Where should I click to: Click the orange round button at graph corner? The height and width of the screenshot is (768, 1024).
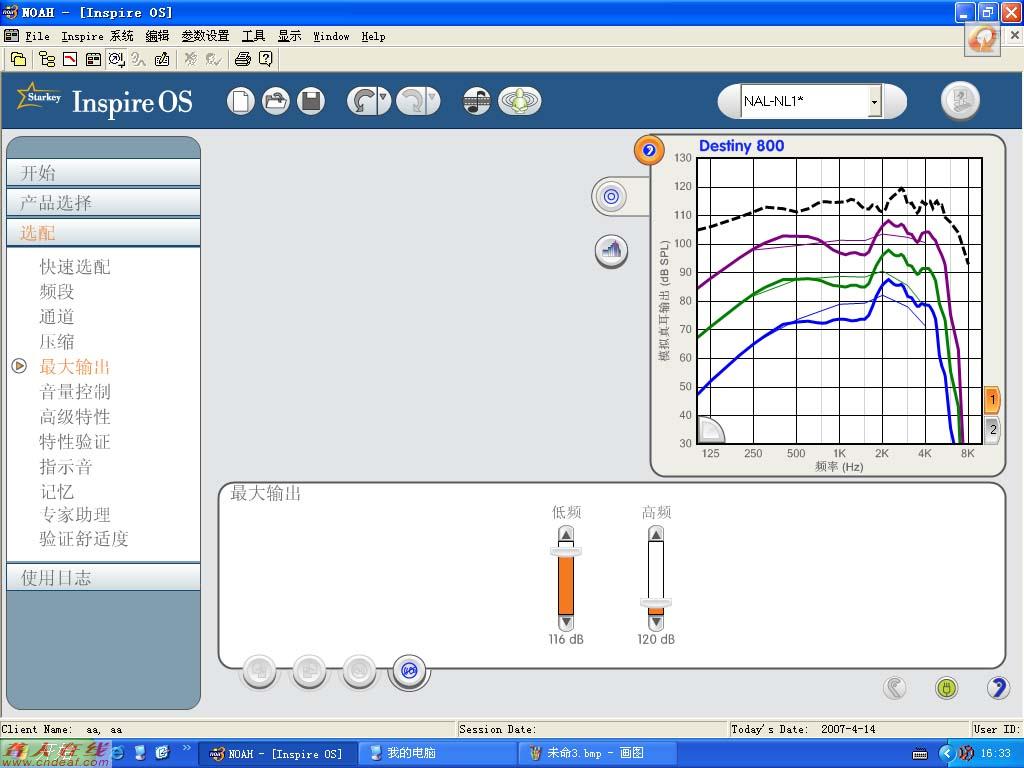[x=649, y=151]
